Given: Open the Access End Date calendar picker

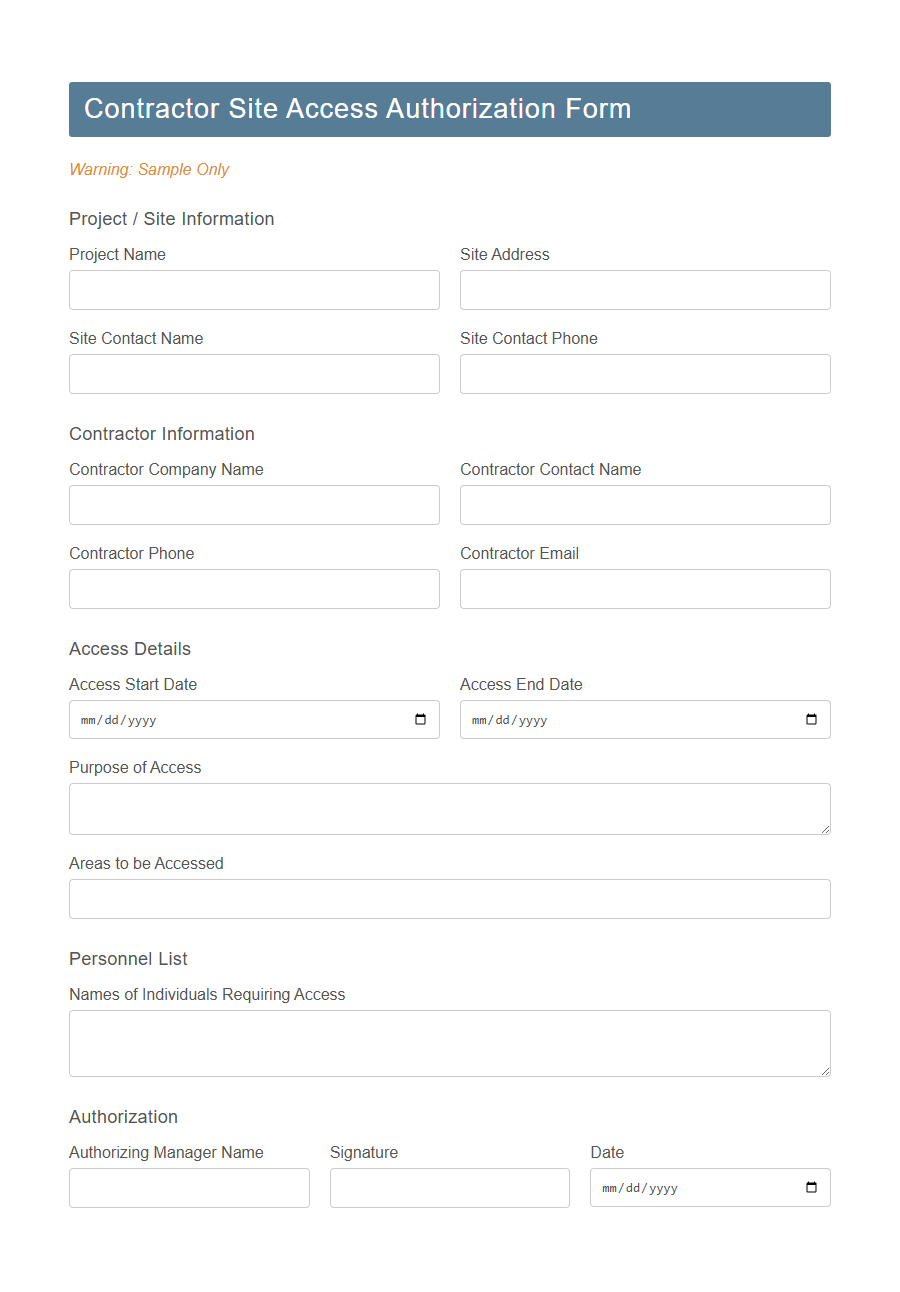Looking at the screenshot, I should pos(811,719).
